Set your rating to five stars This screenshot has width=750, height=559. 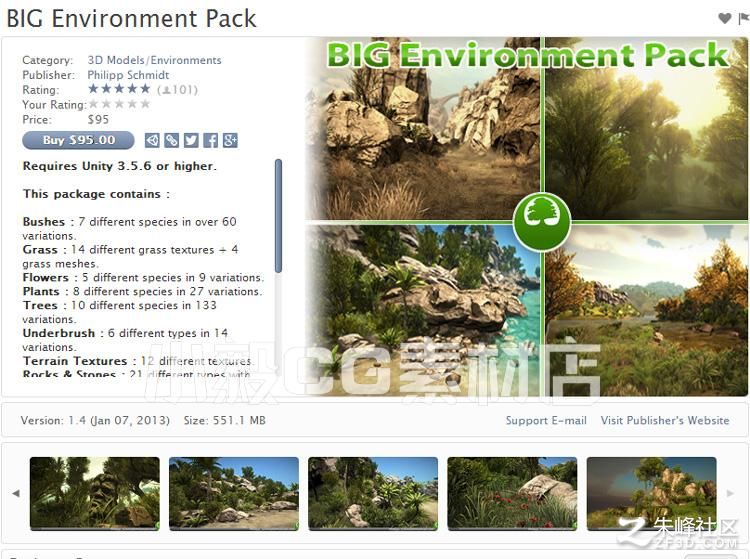pos(145,104)
